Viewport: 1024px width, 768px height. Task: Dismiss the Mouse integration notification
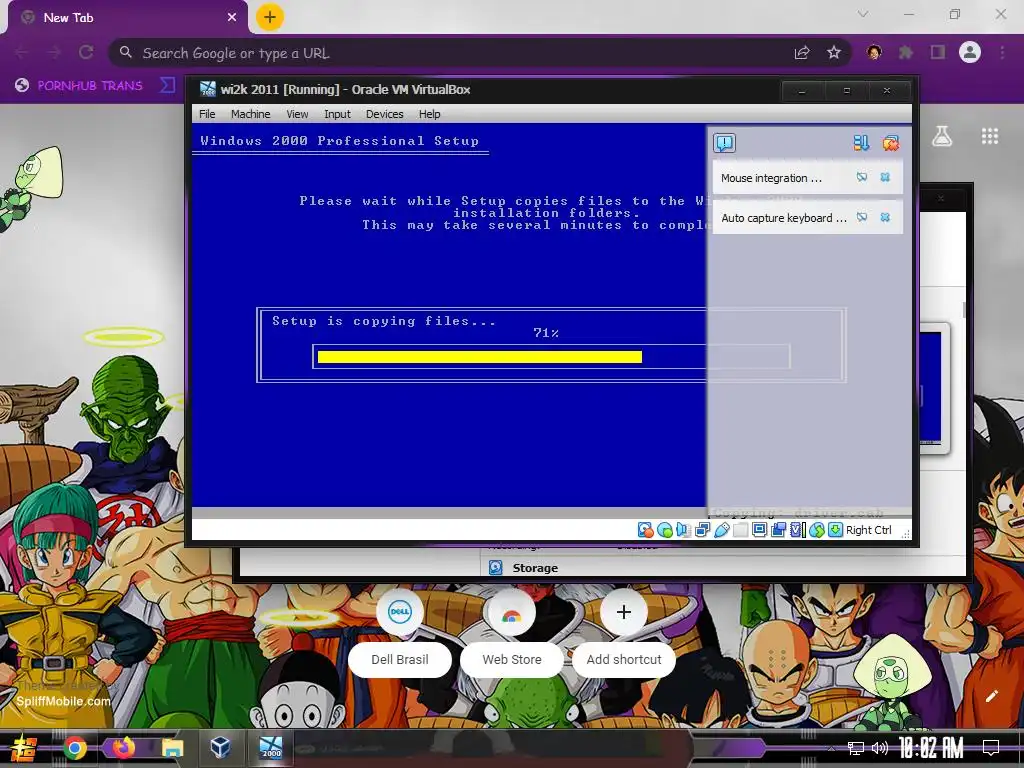(x=885, y=177)
